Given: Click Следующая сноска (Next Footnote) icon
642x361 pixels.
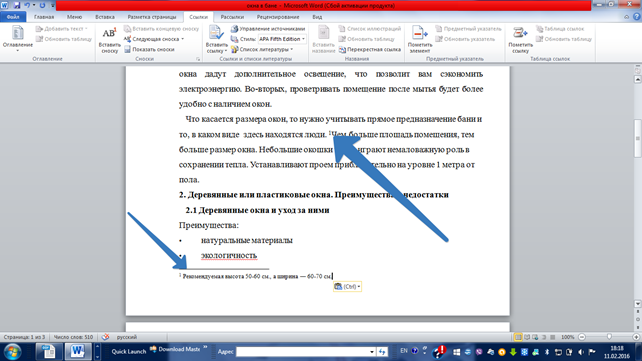Looking at the screenshot, I should (x=127, y=39).
